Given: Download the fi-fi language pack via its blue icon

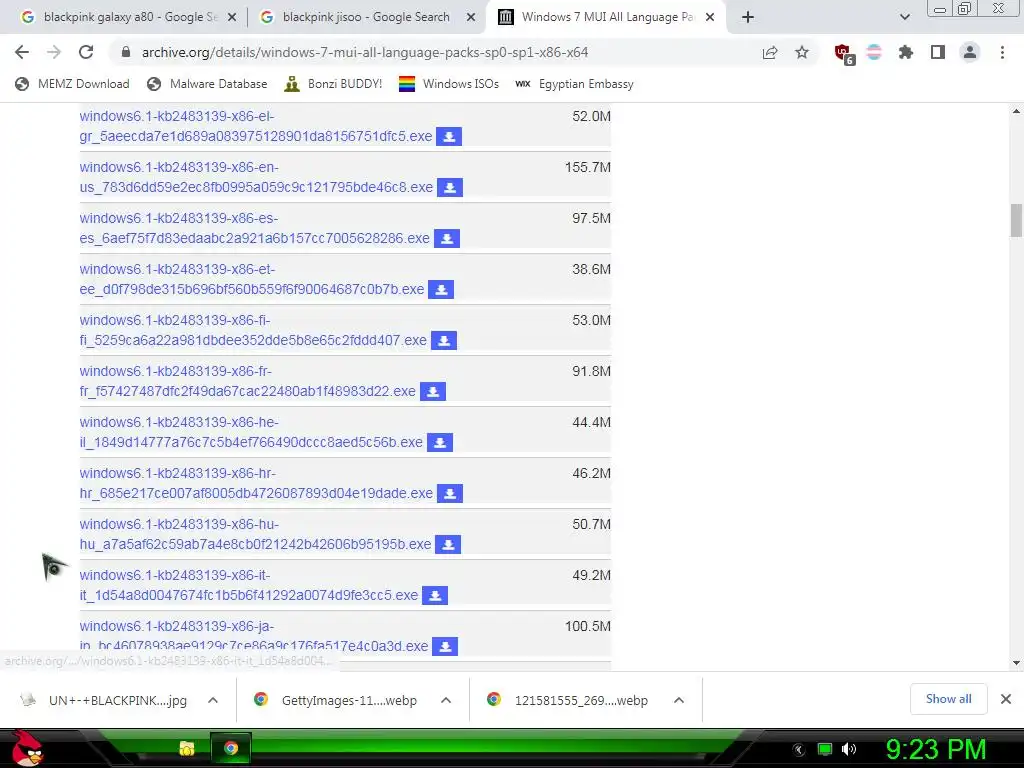Looking at the screenshot, I should pyautogui.click(x=443, y=340).
